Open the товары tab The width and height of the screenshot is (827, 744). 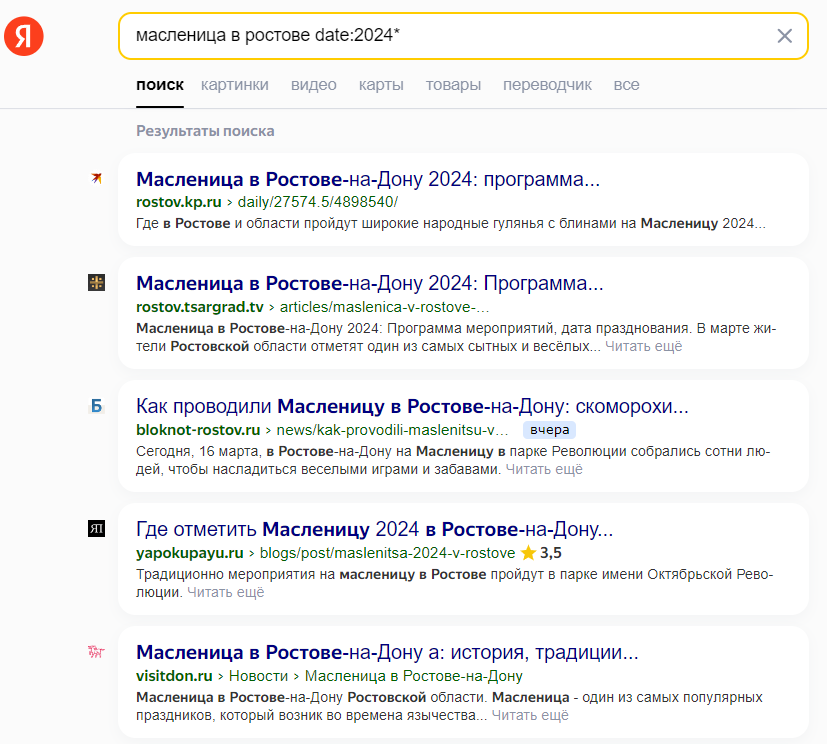tap(454, 85)
